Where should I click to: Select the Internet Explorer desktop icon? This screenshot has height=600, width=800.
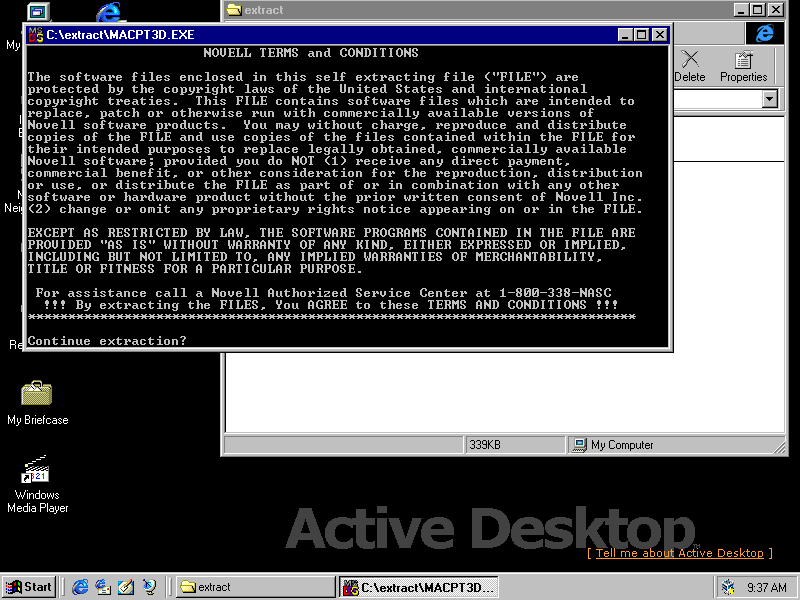[x=108, y=12]
